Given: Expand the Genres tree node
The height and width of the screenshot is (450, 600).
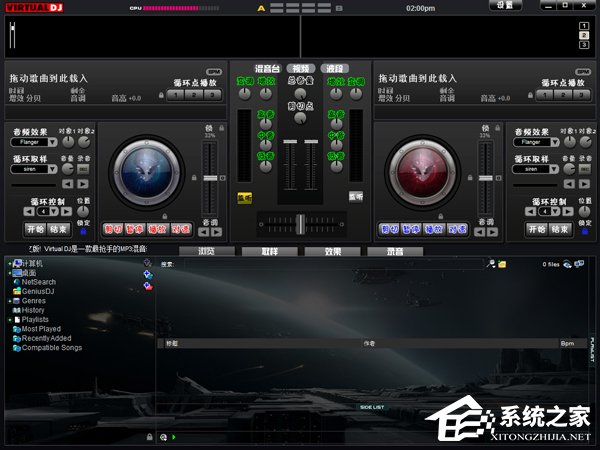Looking at the screenshot, I should [x=10, y=301].
